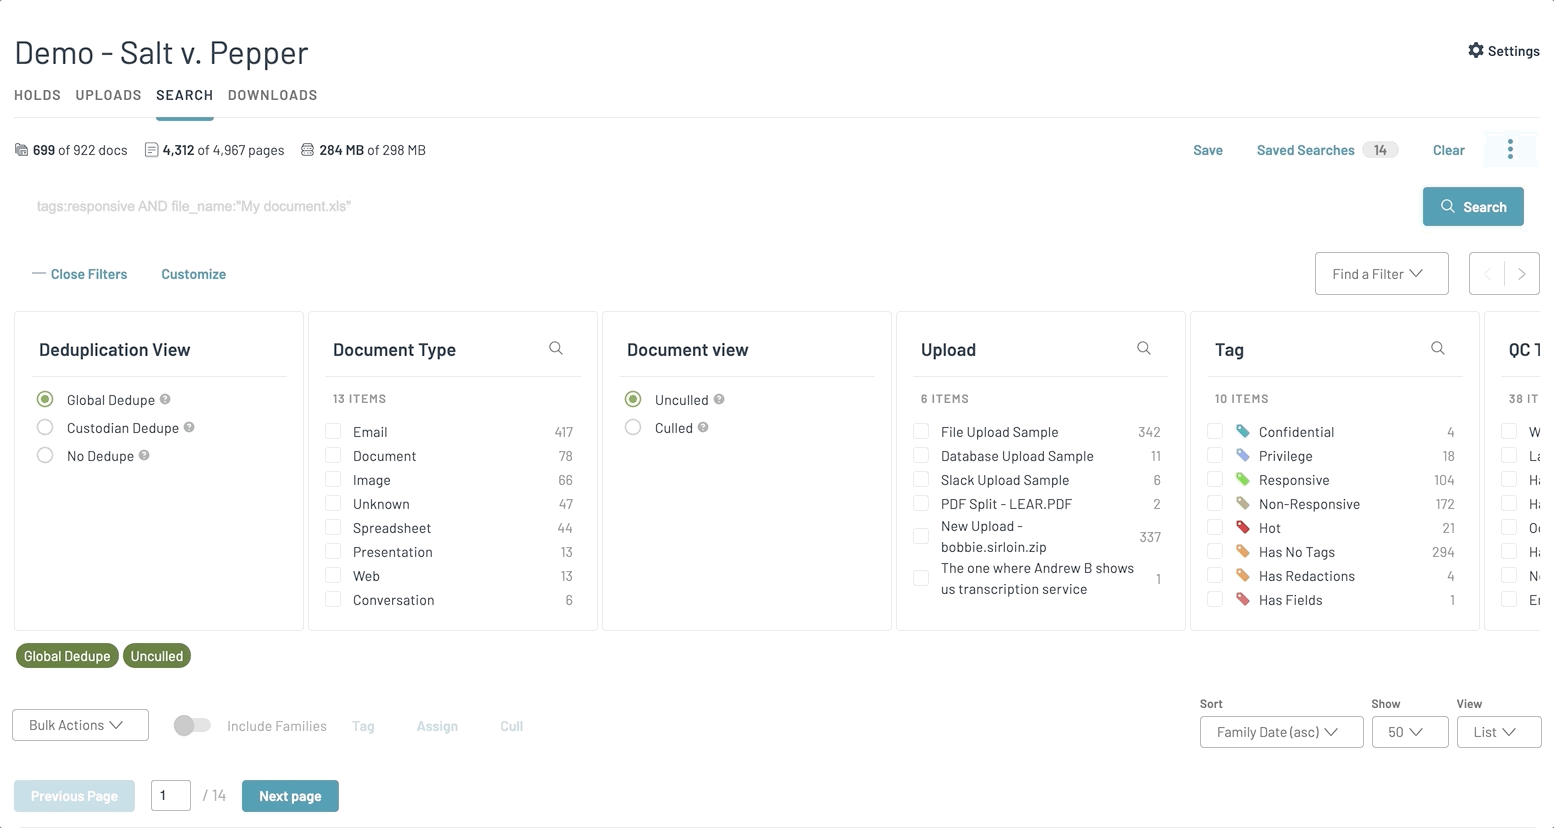Click the Has Redactions tag icon
Image resolution: width=1554 pixels, height=828 pixels.
tap(1243, 575)
